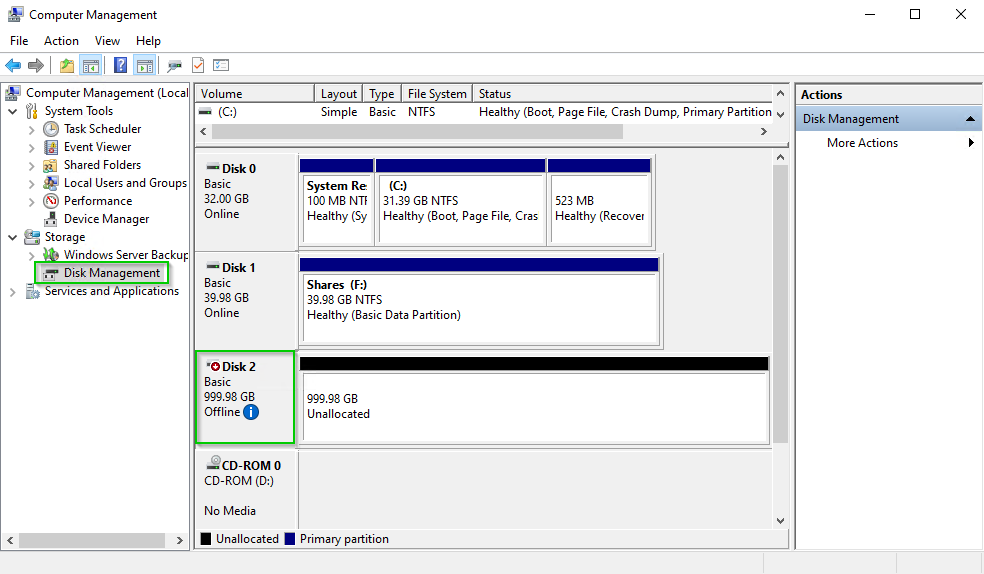Collapse the System Tools tree node
Image resolution: width=984 pixels, height=574 pixels.
(x=13, y=111)
